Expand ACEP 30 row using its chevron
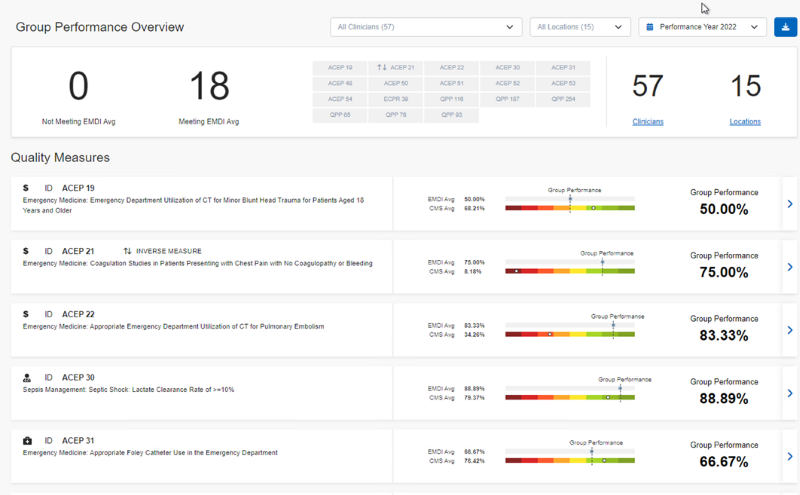800x495 pixels. [789, 393]
